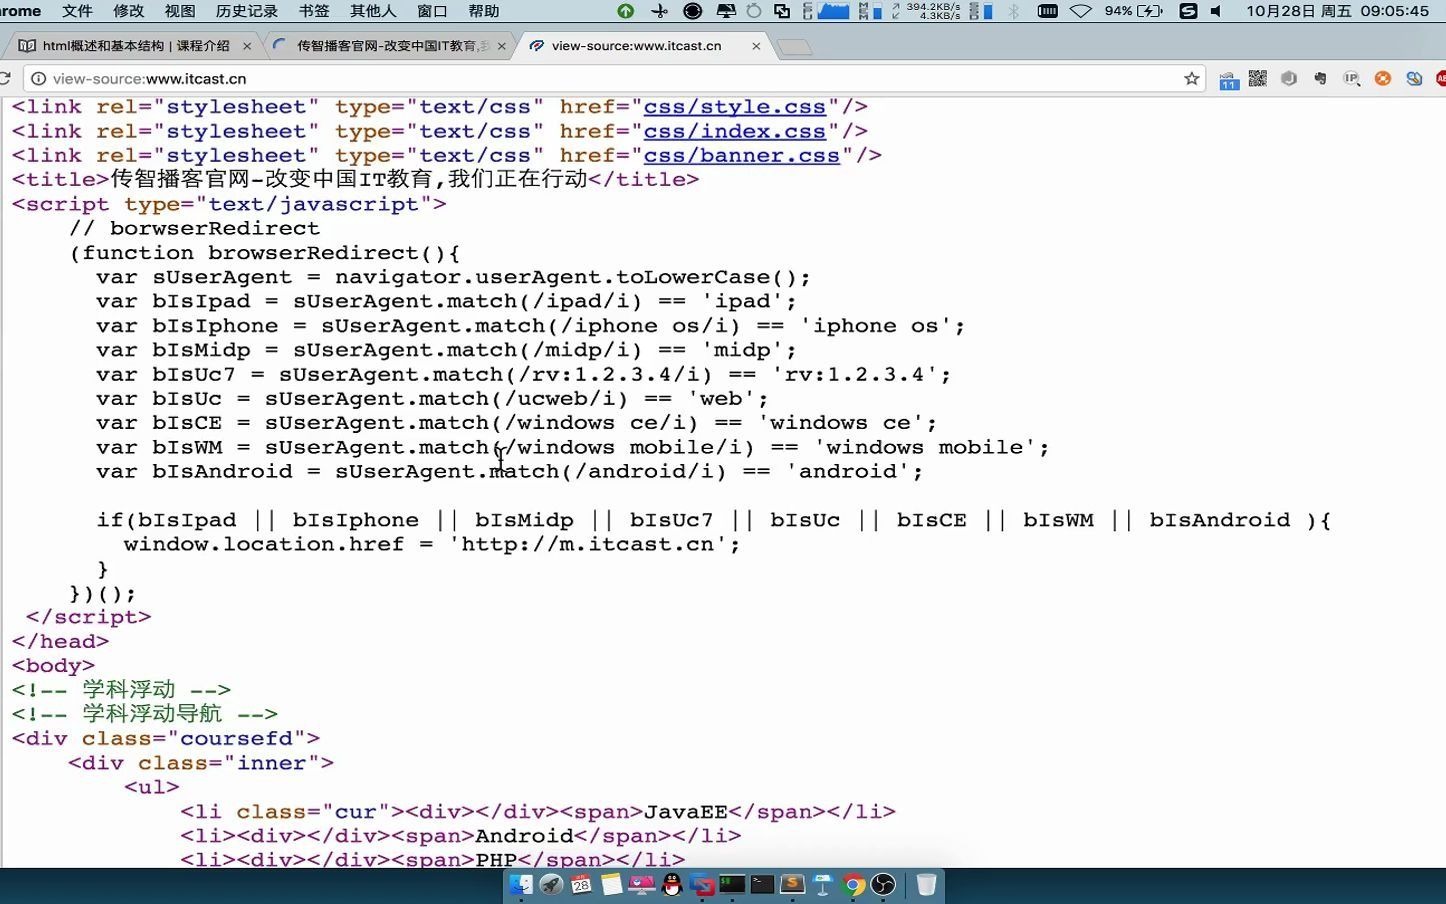Open Google Chrome in the Dock
The height and width of the screenshot is (904, 1446).
853,884
